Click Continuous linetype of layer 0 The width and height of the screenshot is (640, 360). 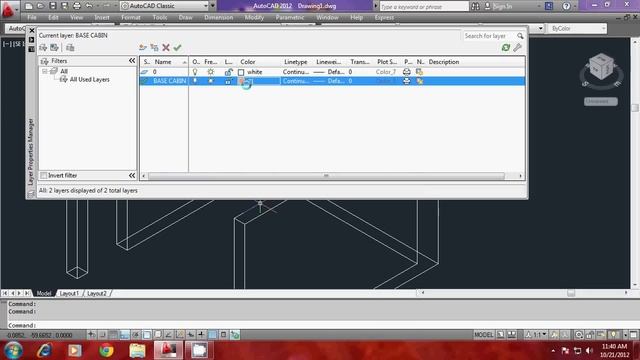(x=296, y=72)
